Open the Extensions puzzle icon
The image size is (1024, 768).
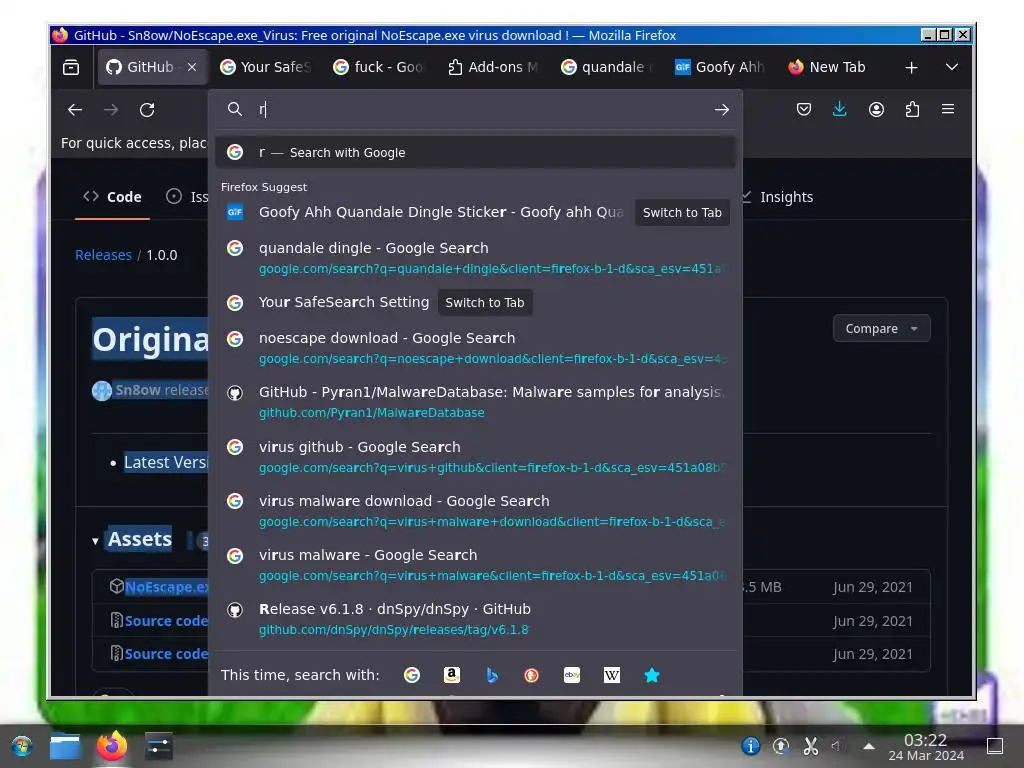(x=912, y=109)
